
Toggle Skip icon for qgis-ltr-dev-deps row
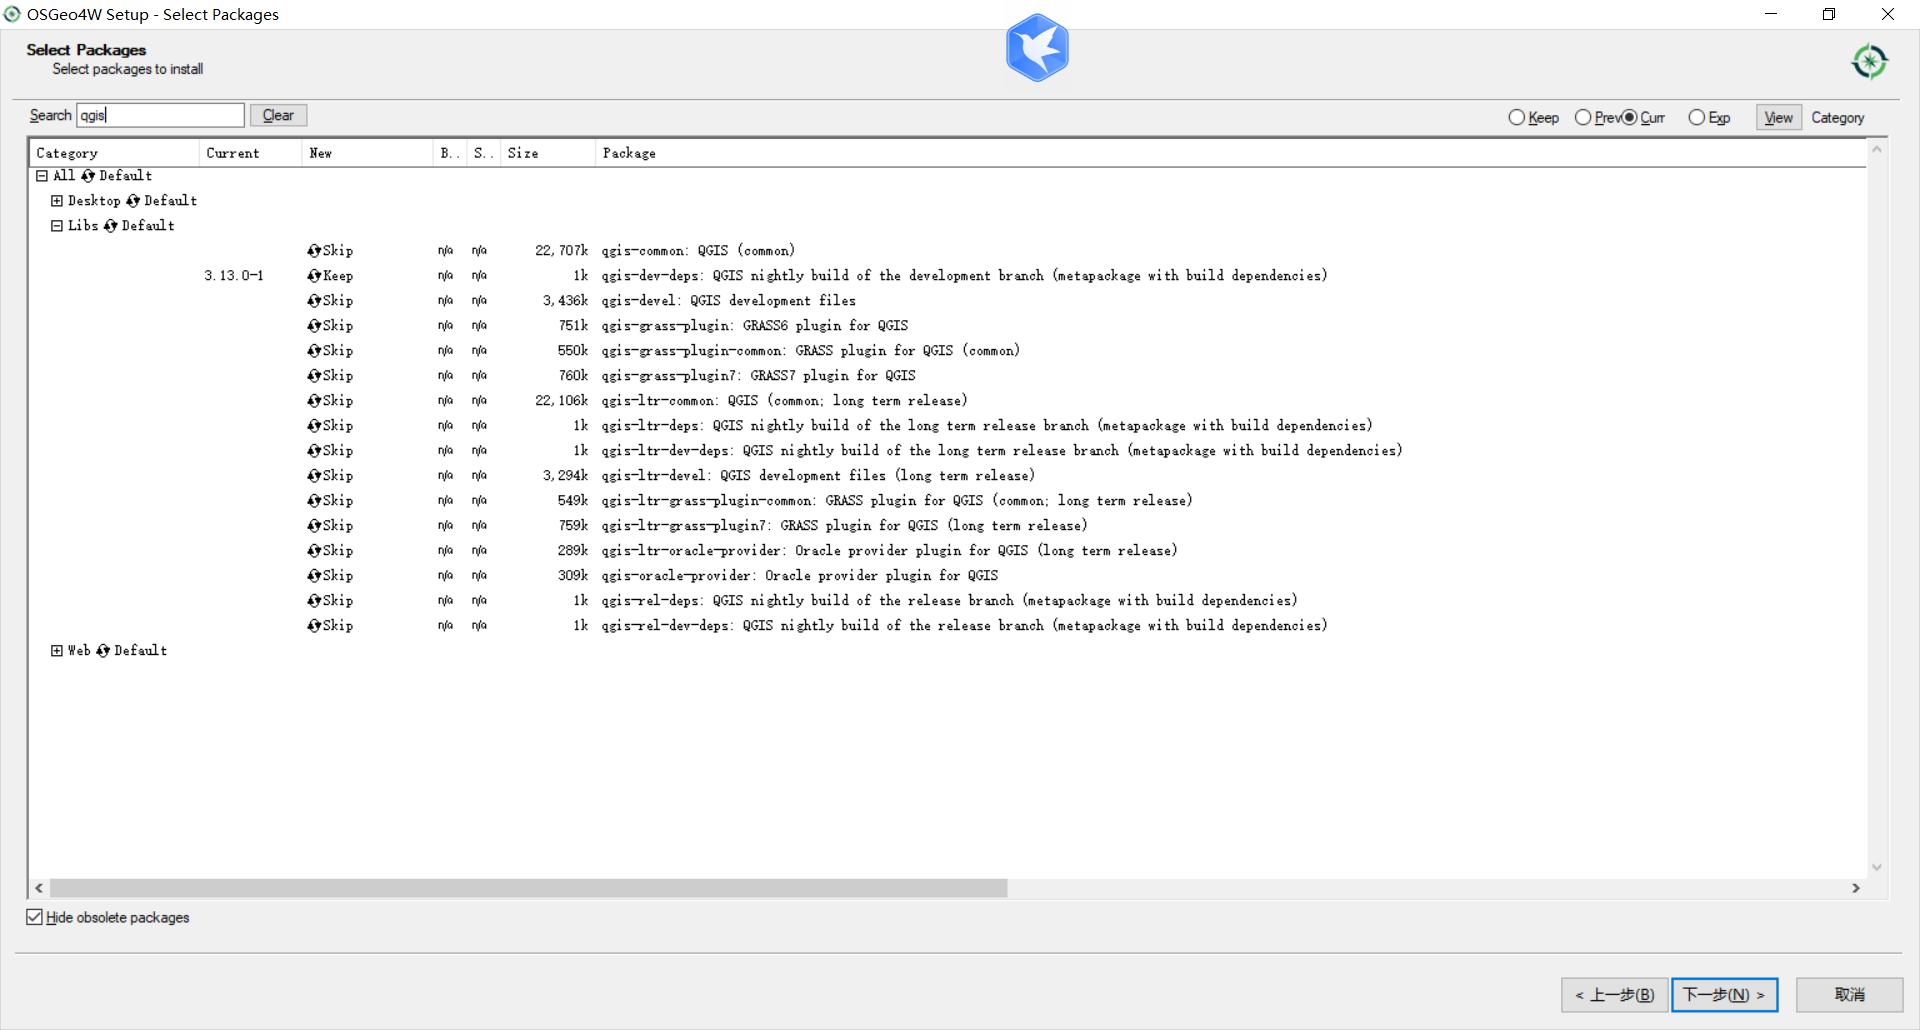(314, 451)
